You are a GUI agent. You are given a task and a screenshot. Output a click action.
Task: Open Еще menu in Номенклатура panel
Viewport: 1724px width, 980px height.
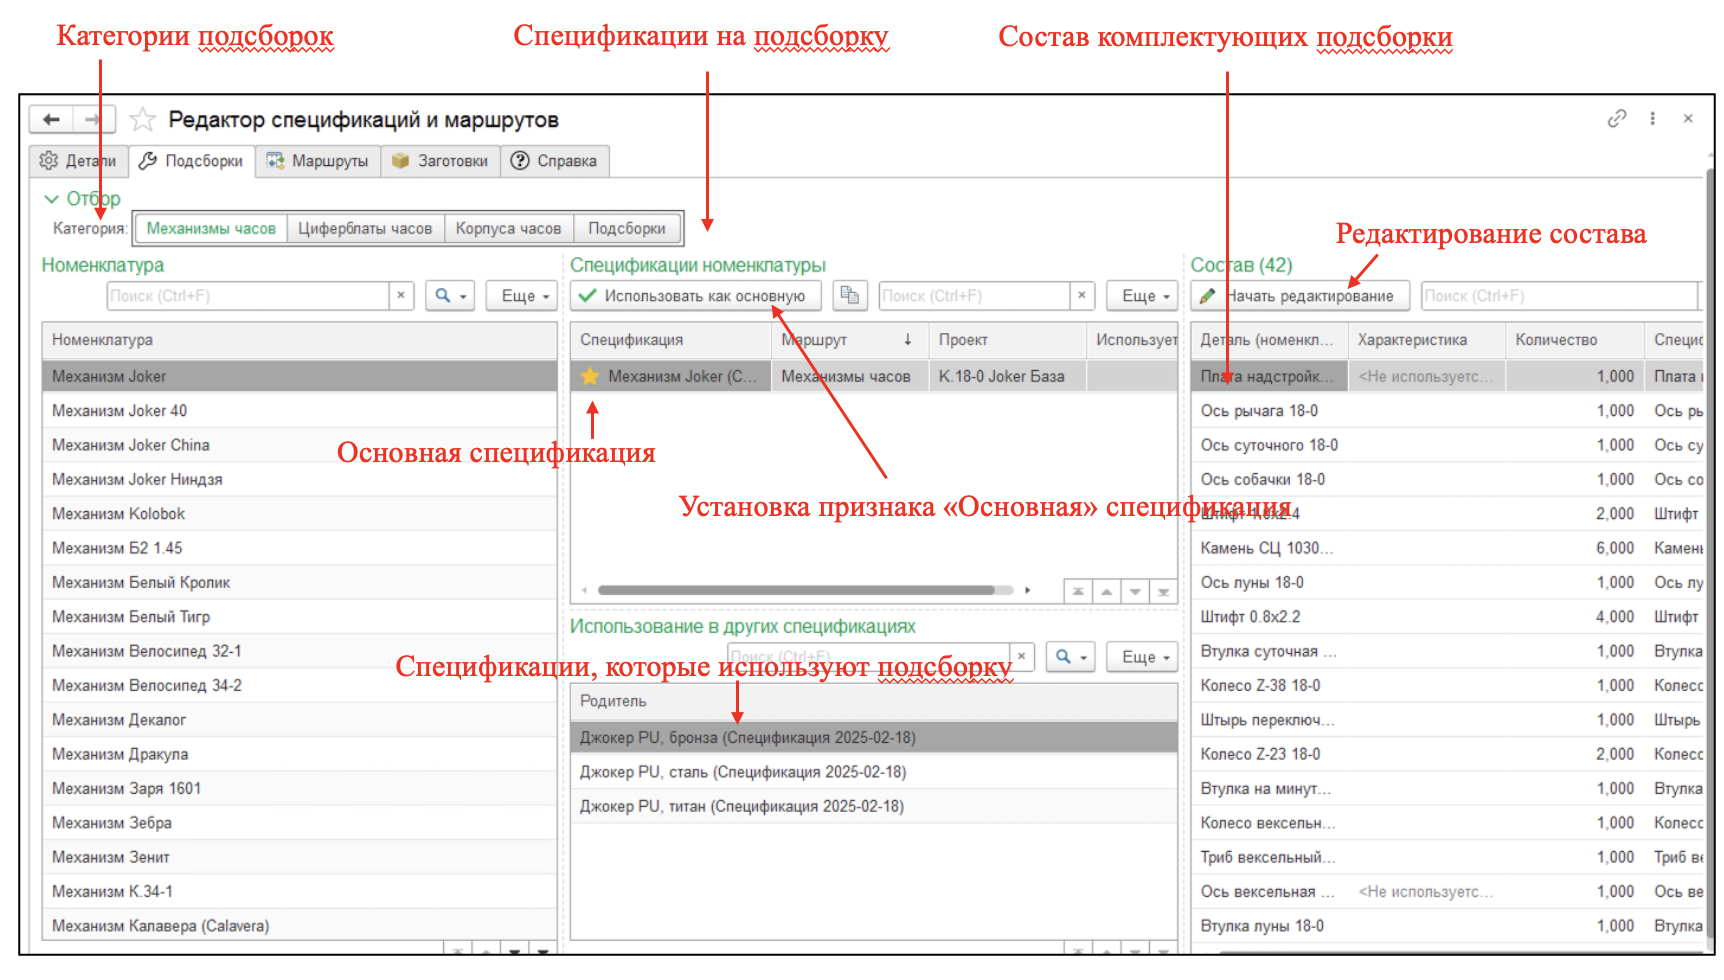tap(521, 296)
